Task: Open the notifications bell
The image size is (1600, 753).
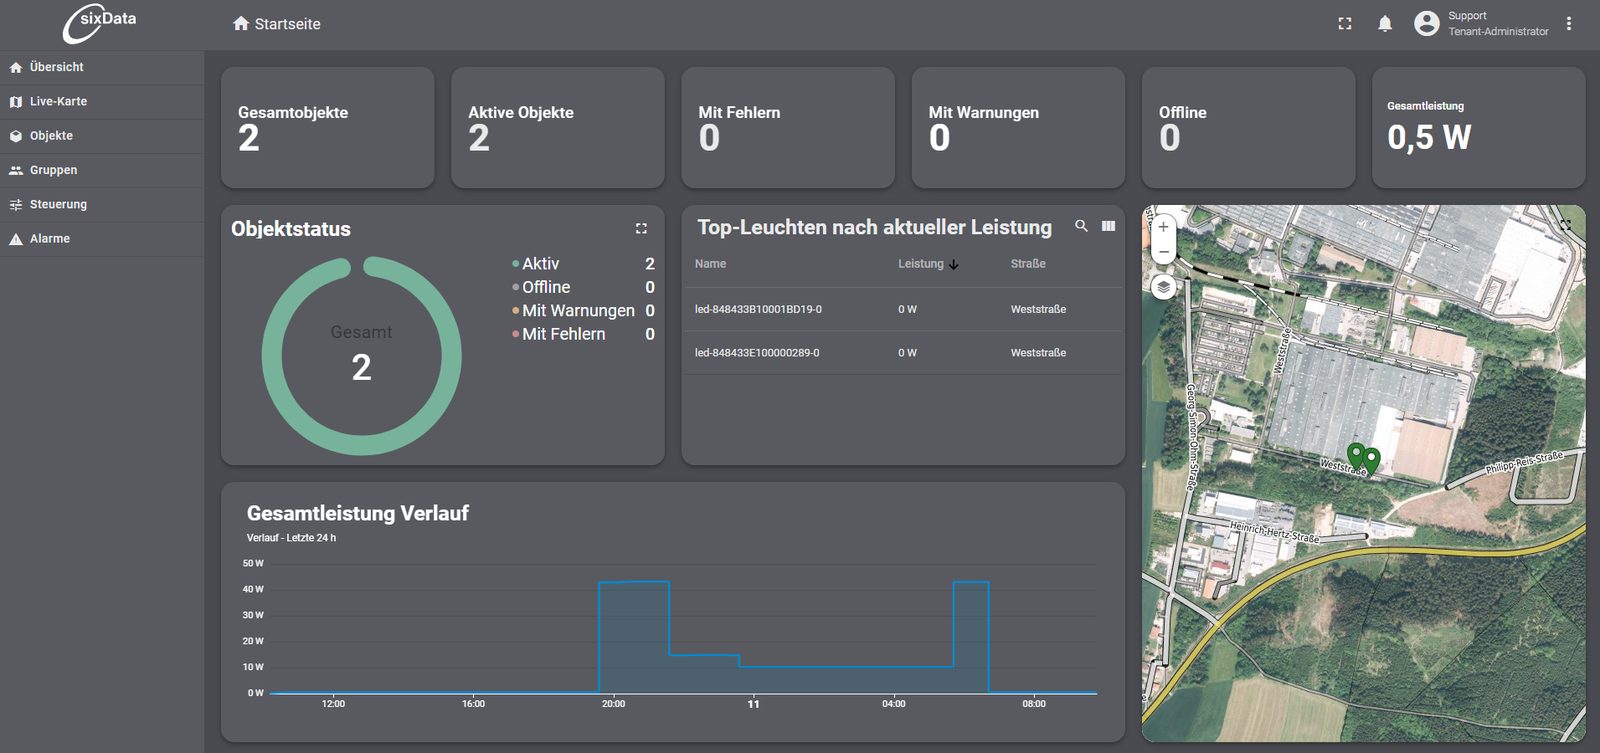Action: click(x=1385, y=23)
